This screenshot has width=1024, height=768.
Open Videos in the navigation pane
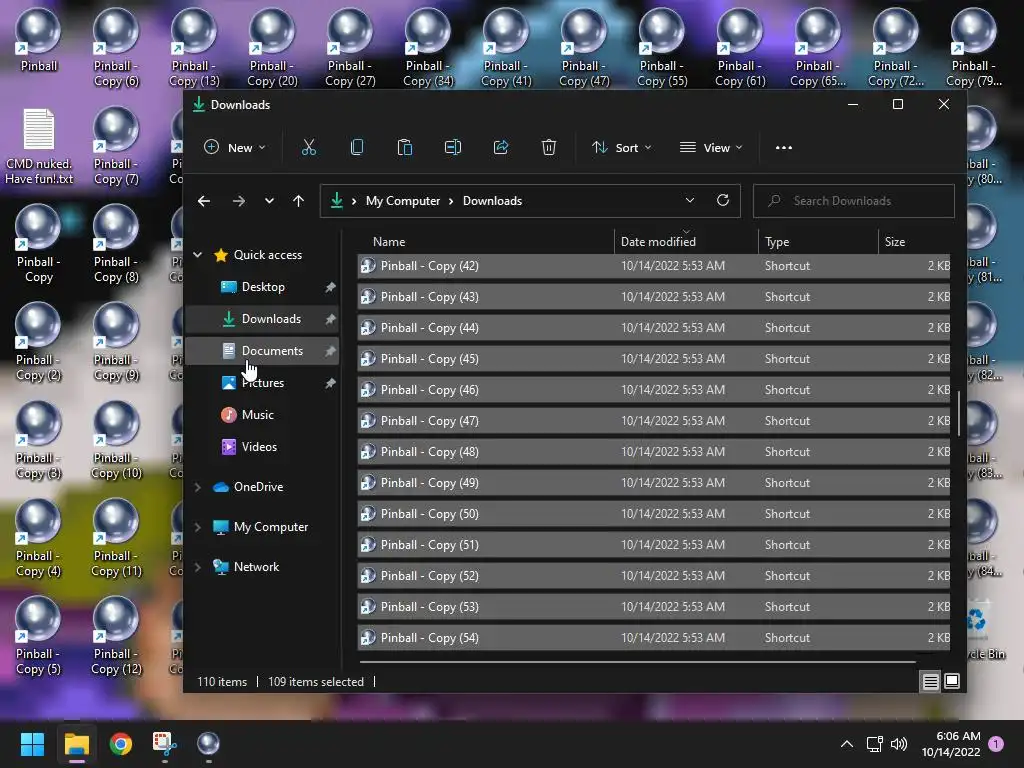[x=263, y=447]
